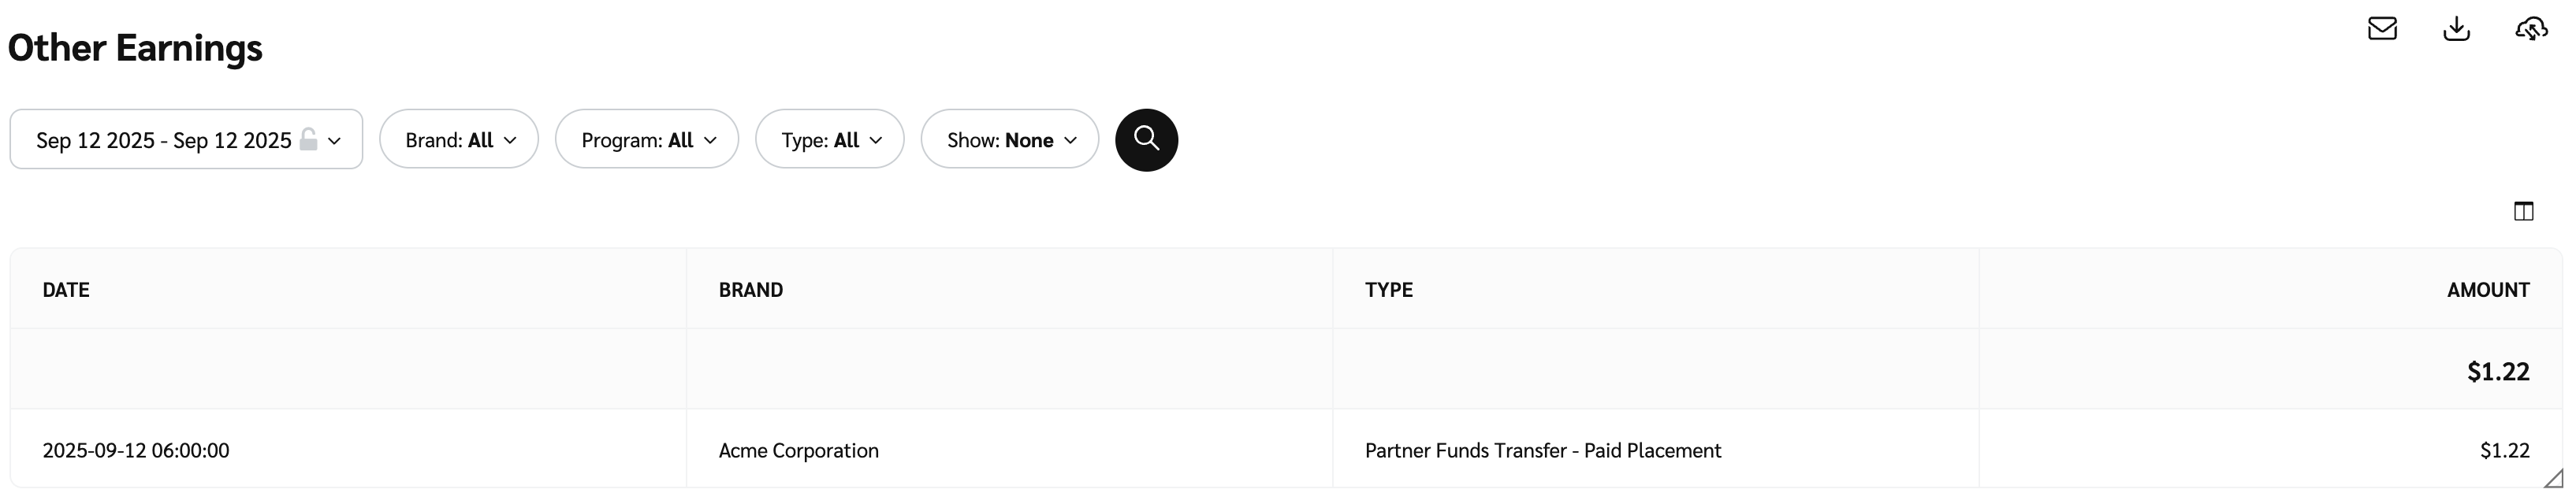Sort by the BRAND column header
The image size is (2576, 504).
(751, 290)
